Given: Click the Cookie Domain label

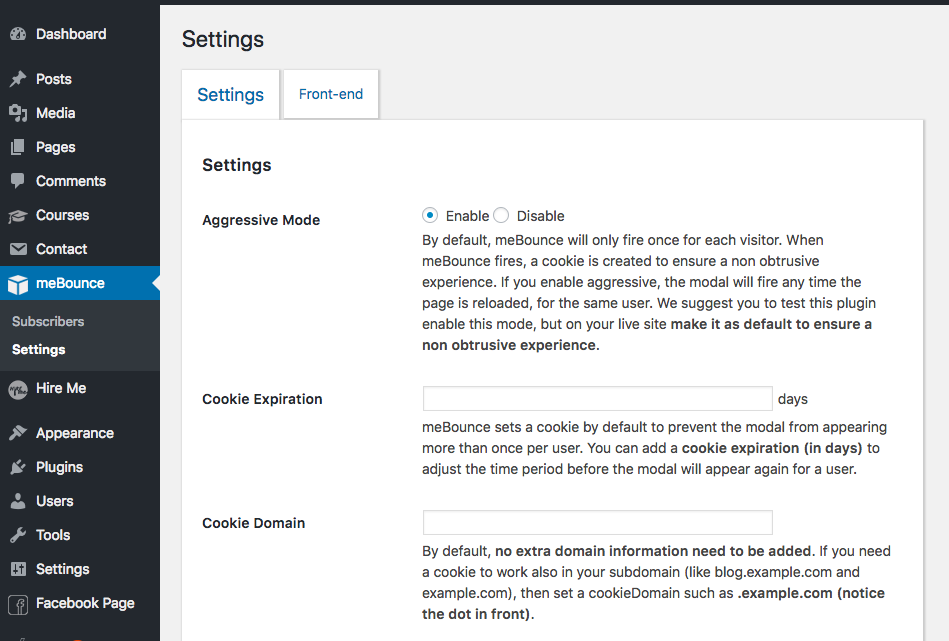Looking at the screenshot, I should (x=254, y=523).
